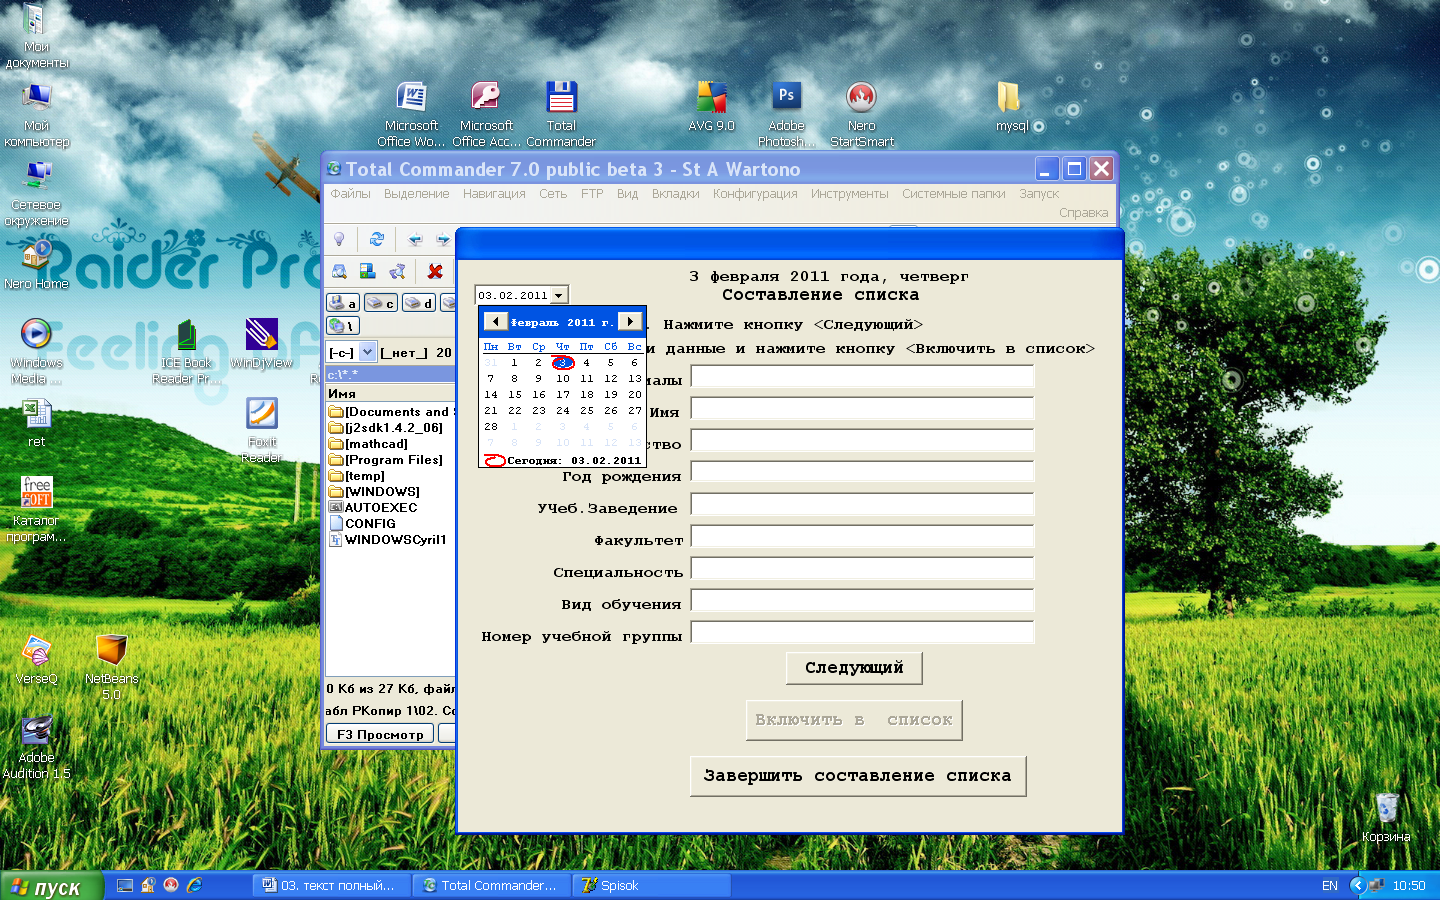Click the Следующий button
Image resolution: width=1440 pixels, height=900 pixels.
pyautogui.click(x=854, y=668)
